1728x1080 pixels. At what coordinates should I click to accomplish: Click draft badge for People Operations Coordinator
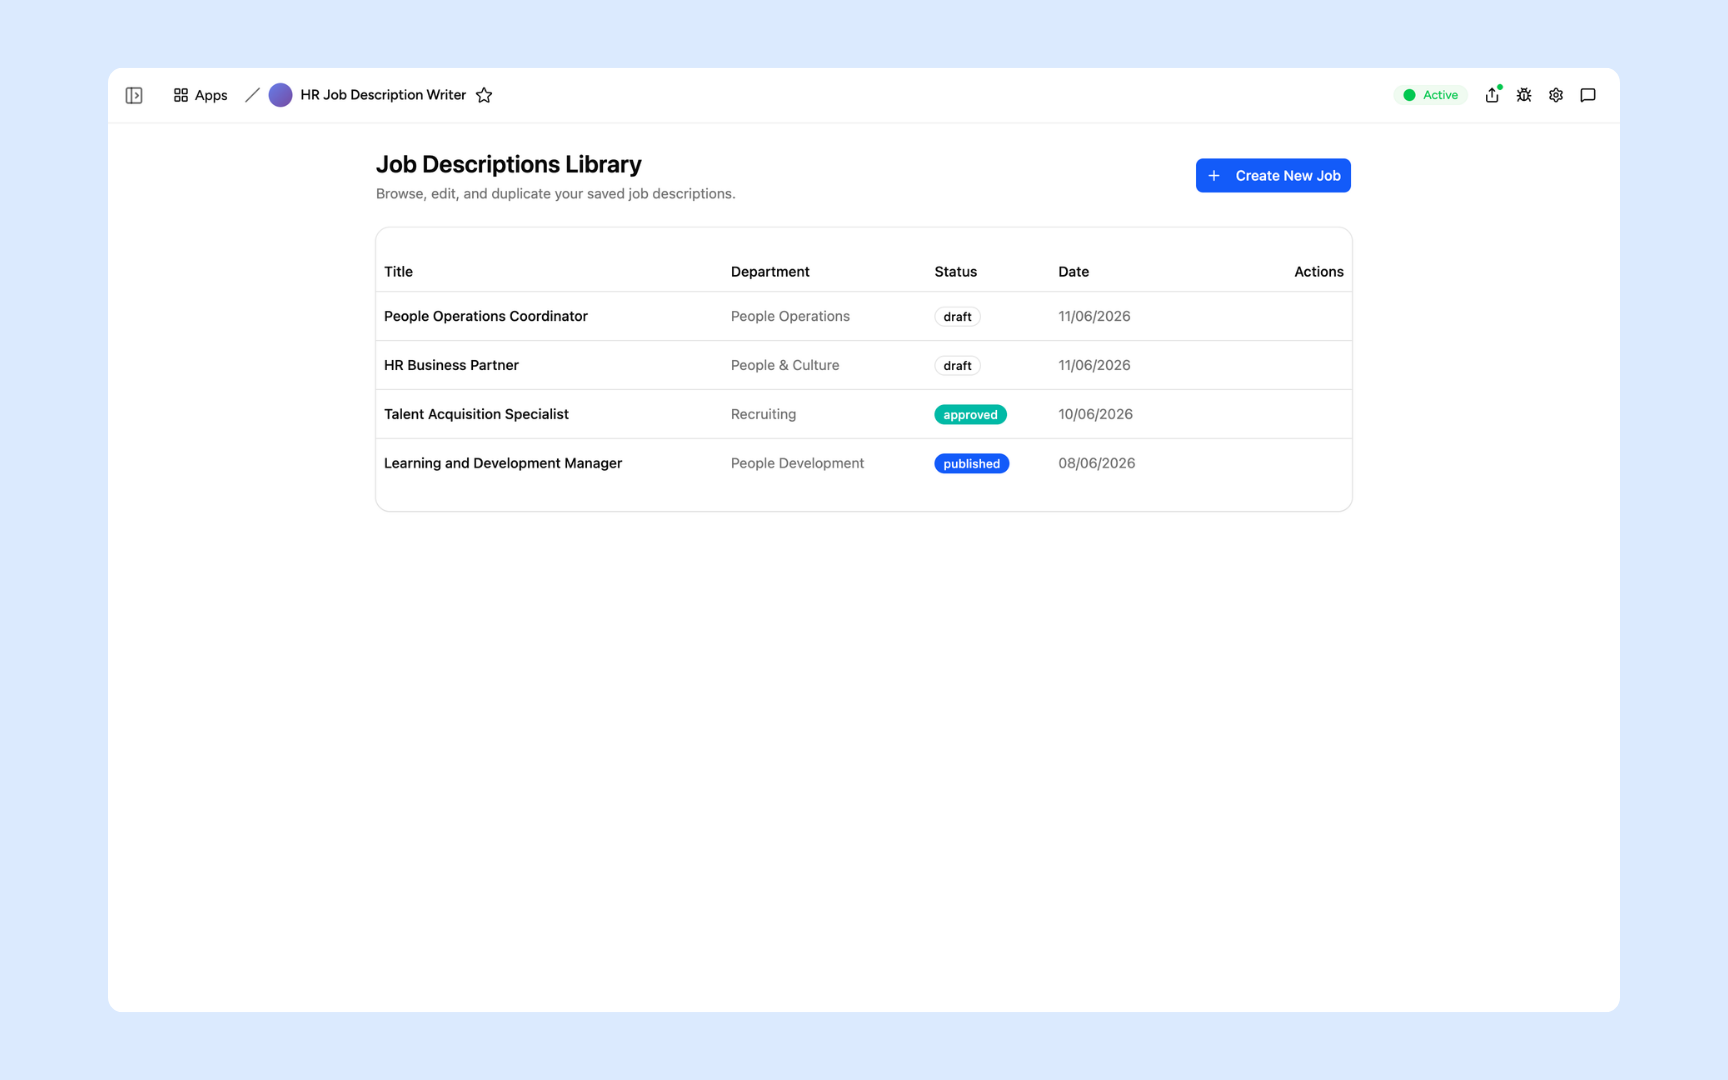pyautogui.click(x=957, y=316)
